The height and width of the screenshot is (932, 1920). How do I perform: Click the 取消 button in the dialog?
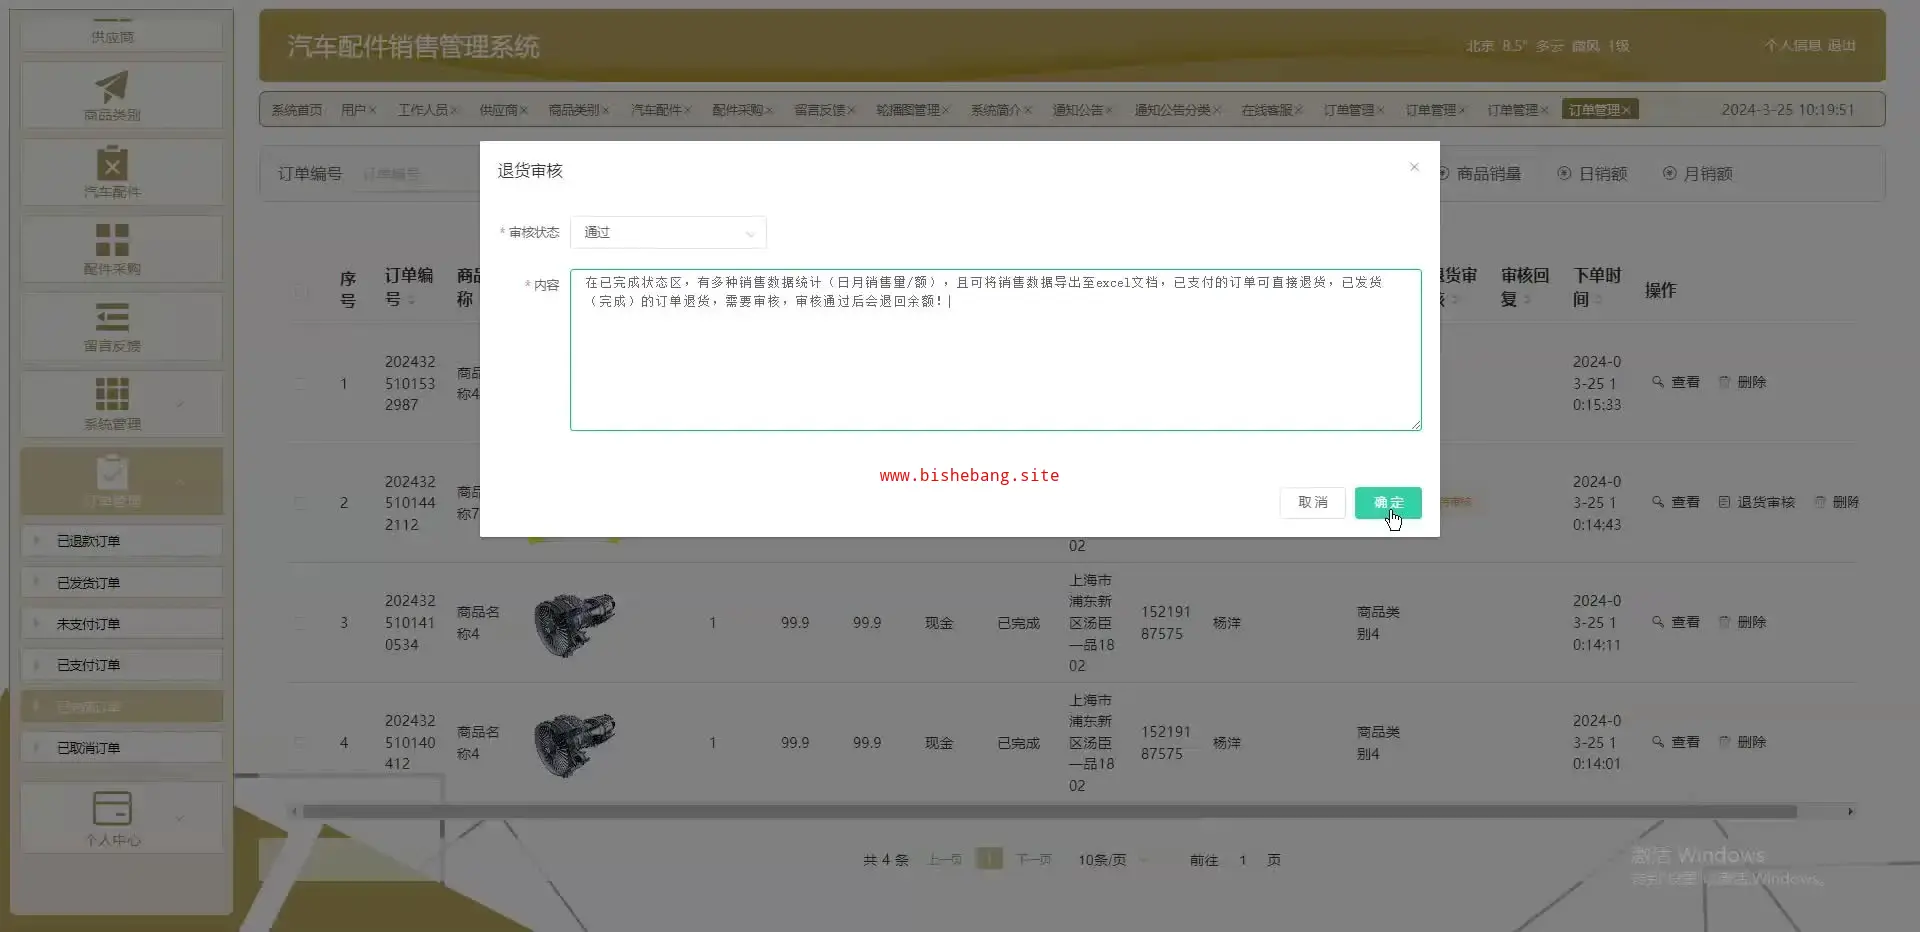1313,502
